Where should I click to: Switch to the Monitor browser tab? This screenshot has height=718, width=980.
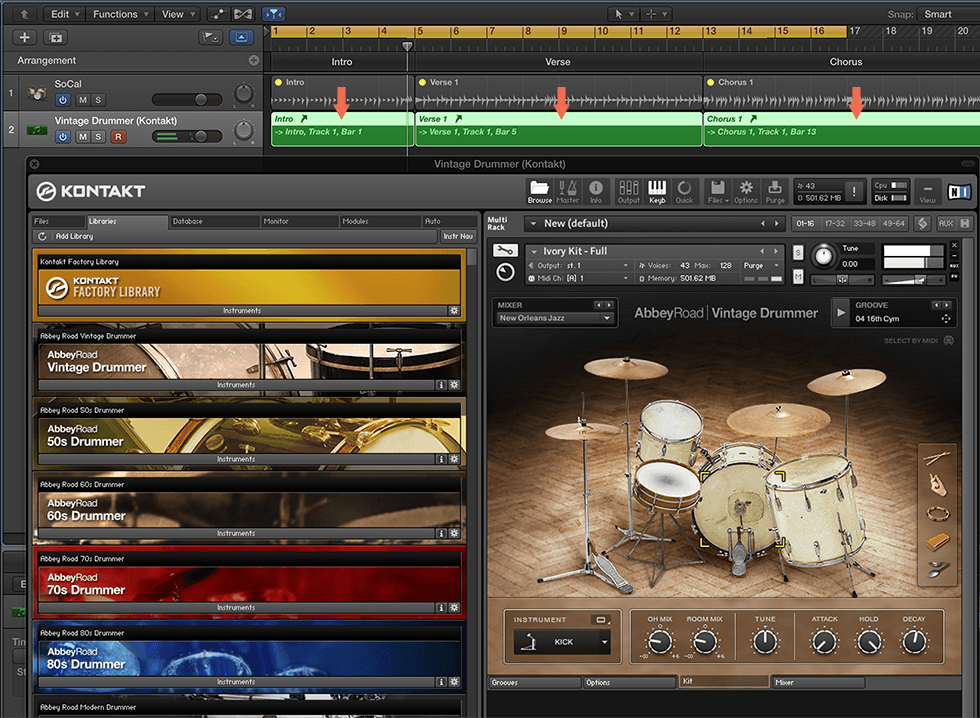tap(299, 221)
